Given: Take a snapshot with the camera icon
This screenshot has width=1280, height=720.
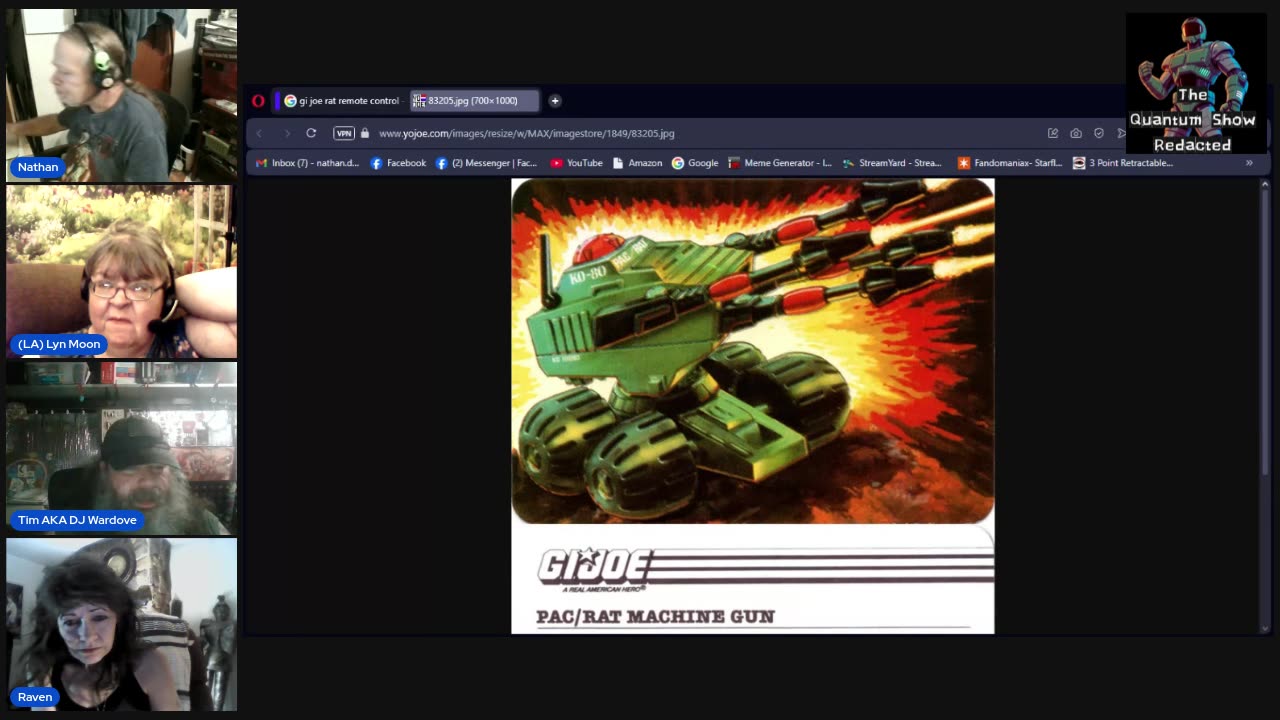Looking at the screenshot, I should (x=1076, y=133).
